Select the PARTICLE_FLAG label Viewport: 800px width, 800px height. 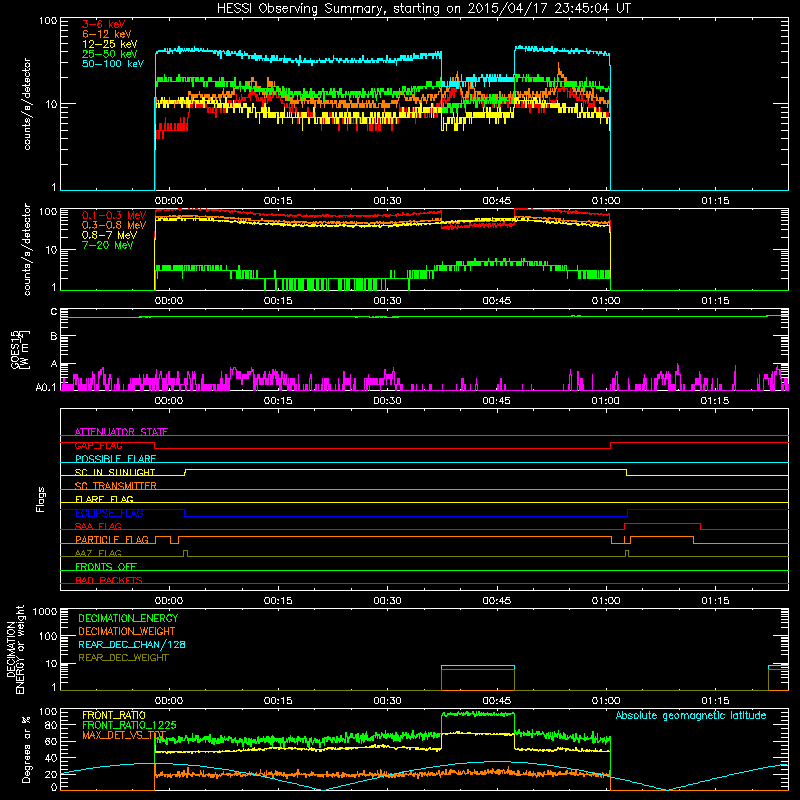pos(112,540)
